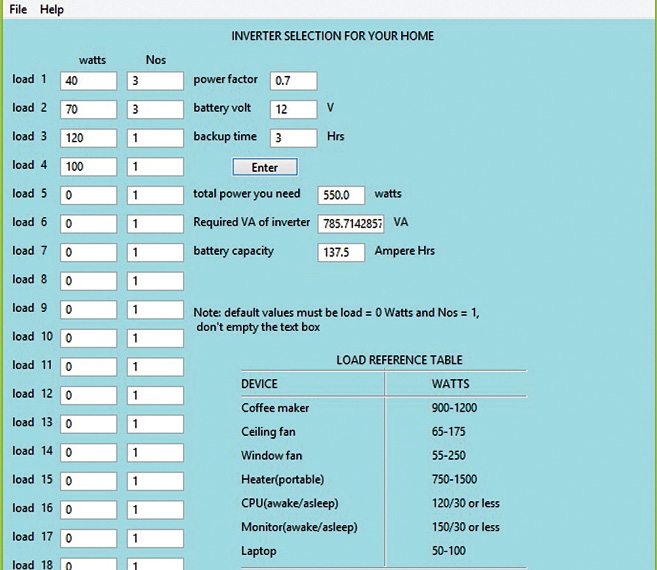657x570 pixels.
Task: Click the load 17 Nos input
Action: (x=155, y=538)
